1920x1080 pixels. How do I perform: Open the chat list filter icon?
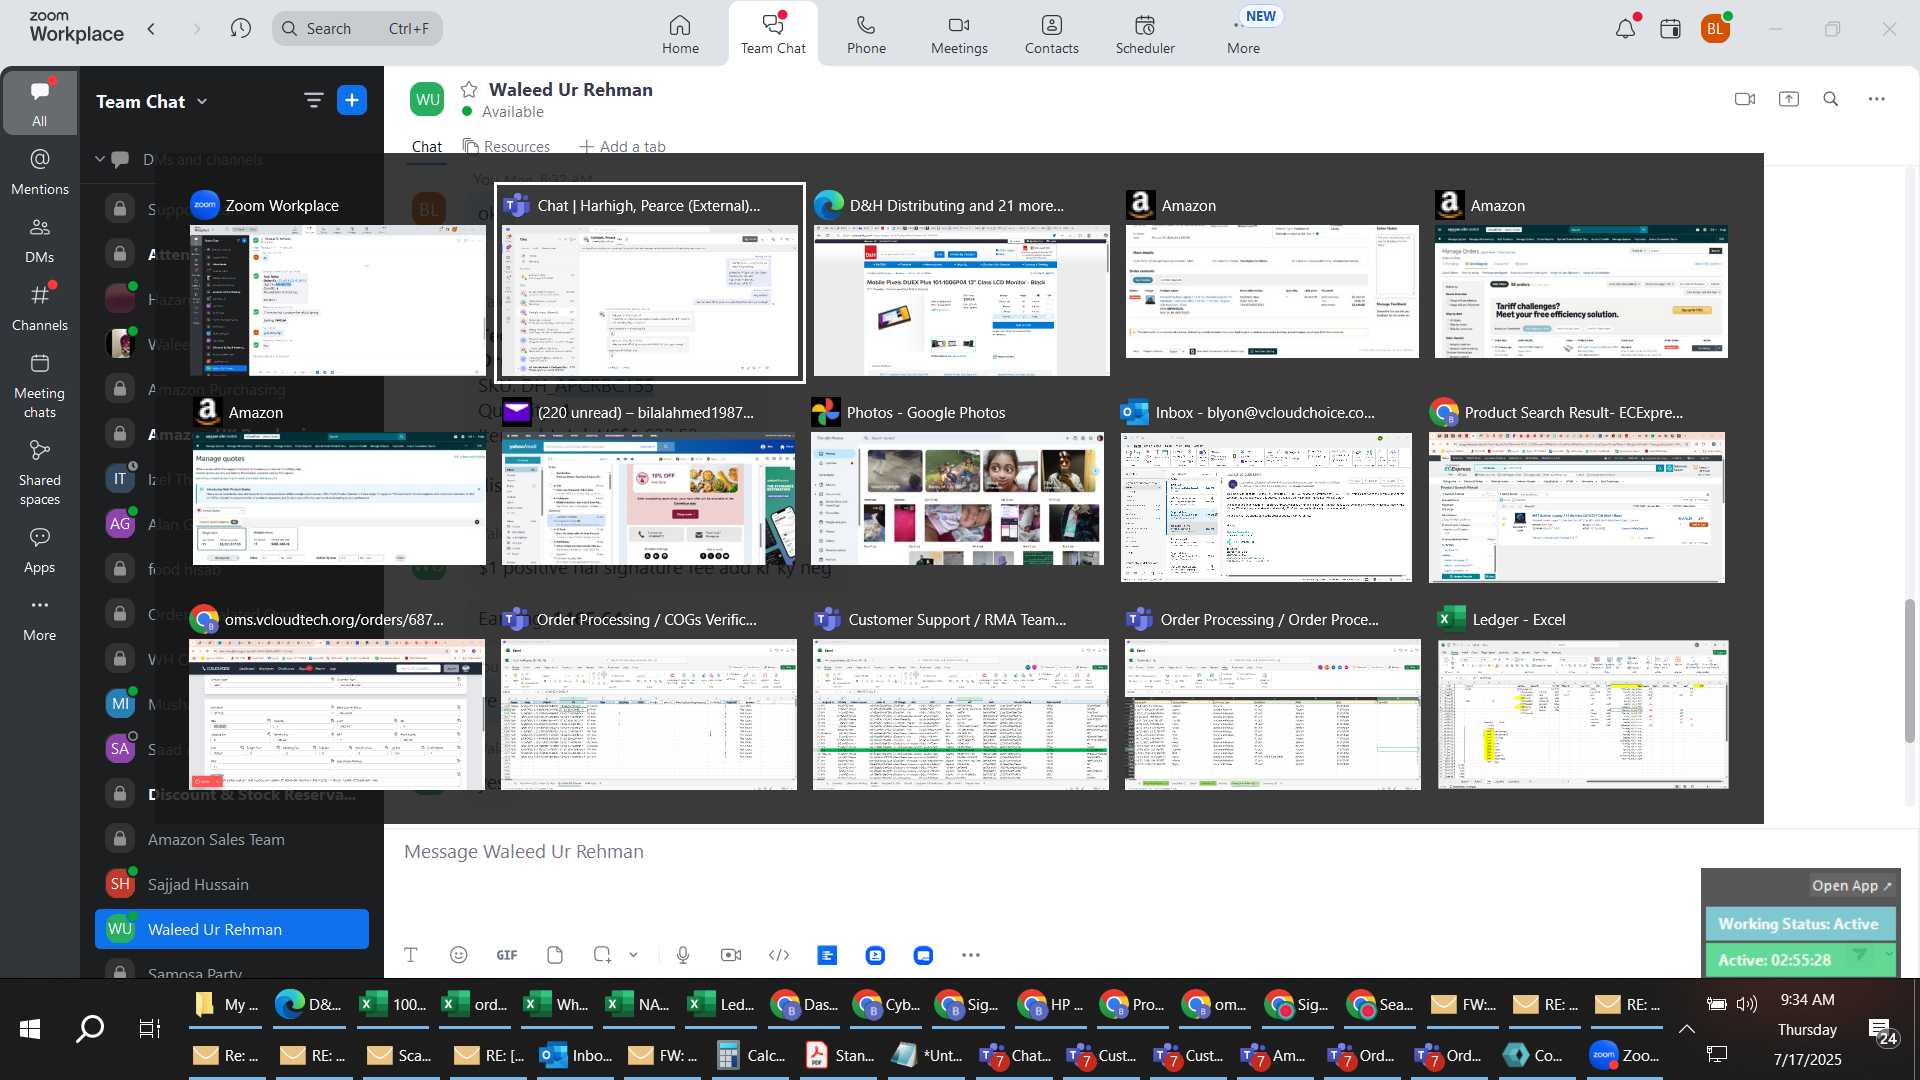click(x=313, y=100)
